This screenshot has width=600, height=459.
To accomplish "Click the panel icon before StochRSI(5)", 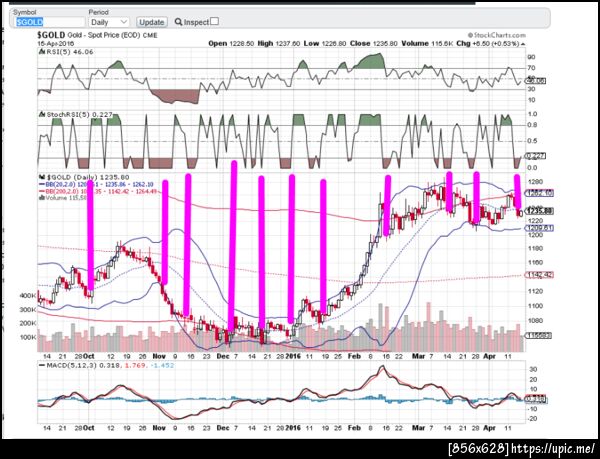I will click(x=40, y=114).
